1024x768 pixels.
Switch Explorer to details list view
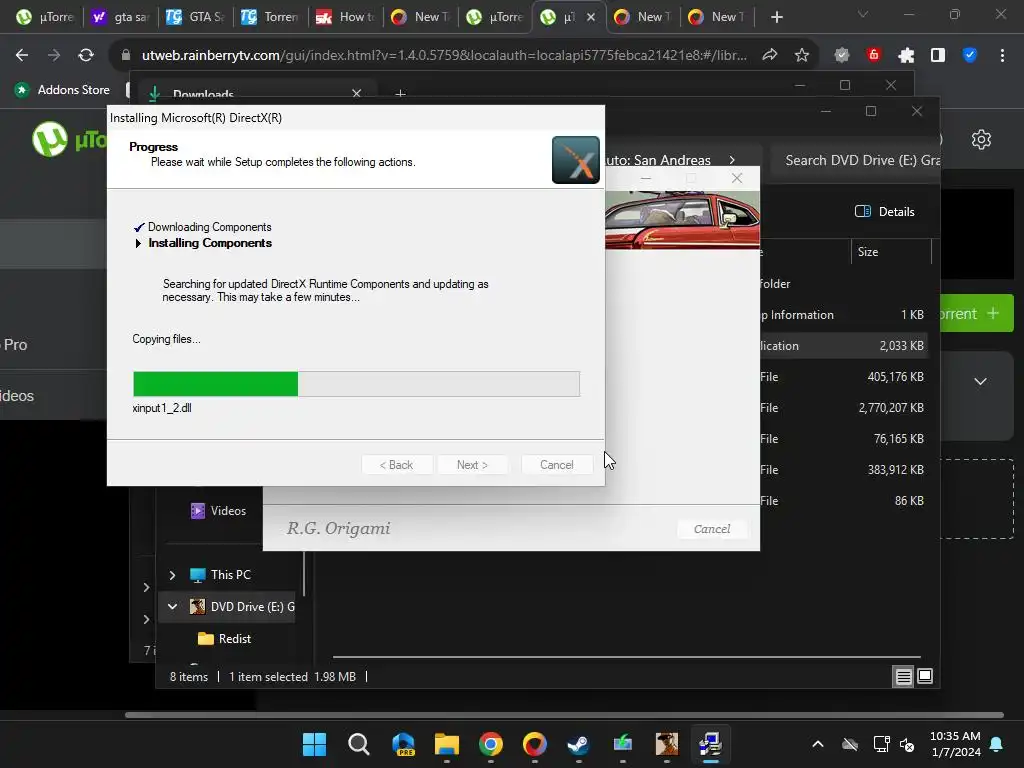(x=903, y=677)
